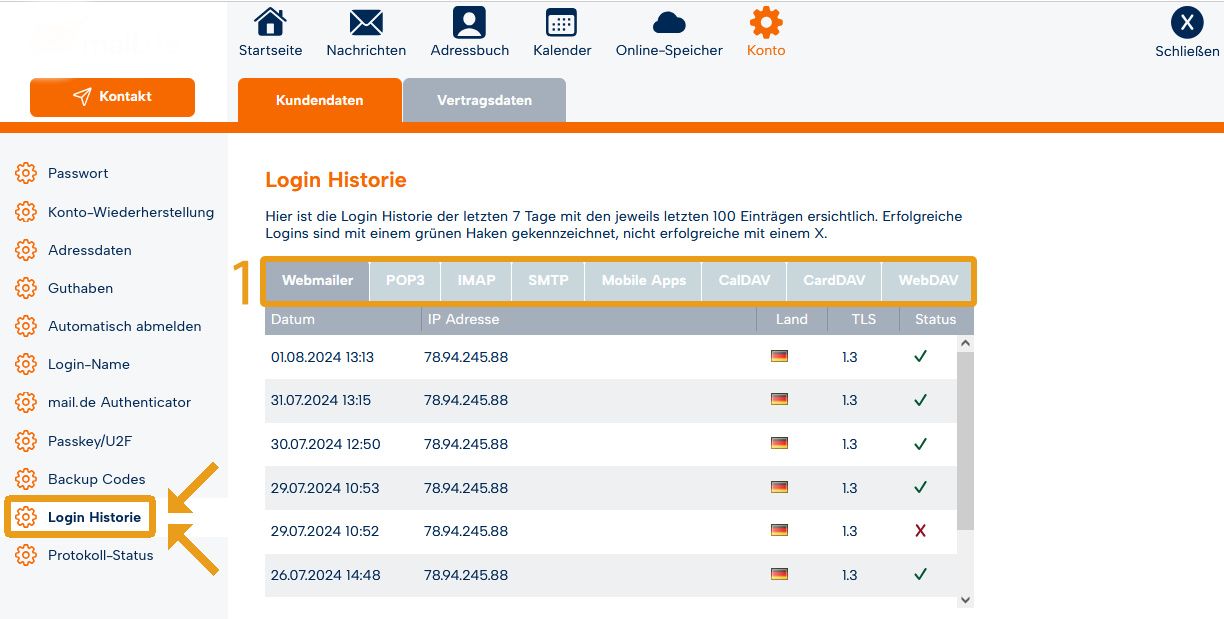Click the scrollbar down arrow in login table
Screen dimensions: 1224x619
965,599
